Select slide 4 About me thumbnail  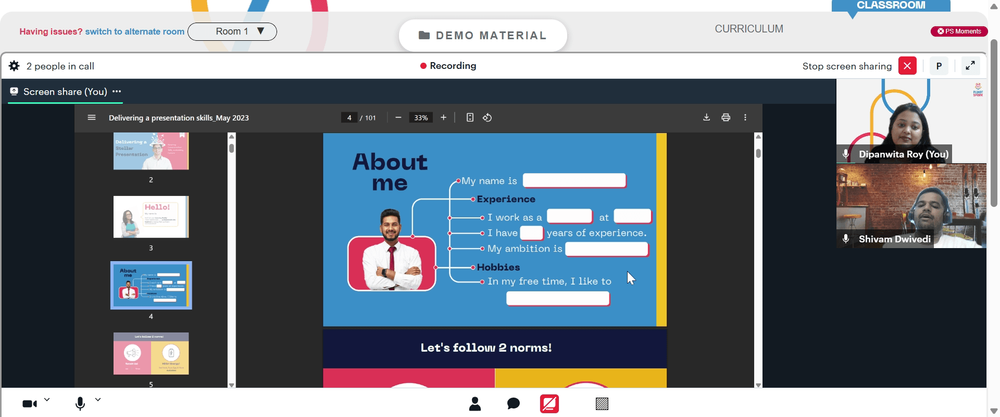click(x=151, y=285)
